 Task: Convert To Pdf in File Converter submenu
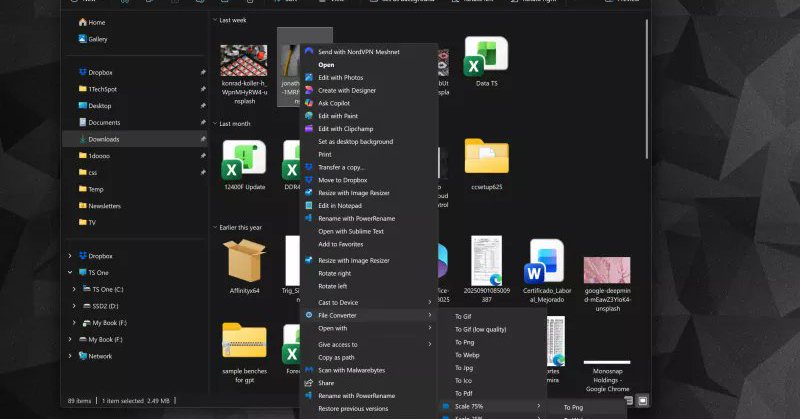(x=463, y=393)
